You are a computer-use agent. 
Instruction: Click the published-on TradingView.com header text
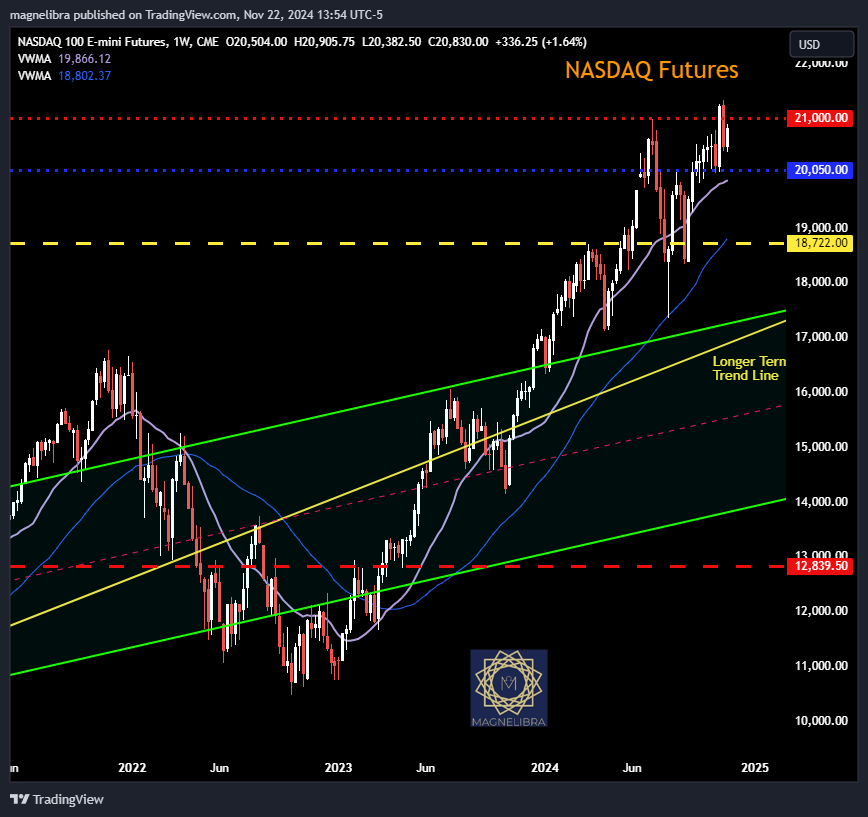pos(196,15)
